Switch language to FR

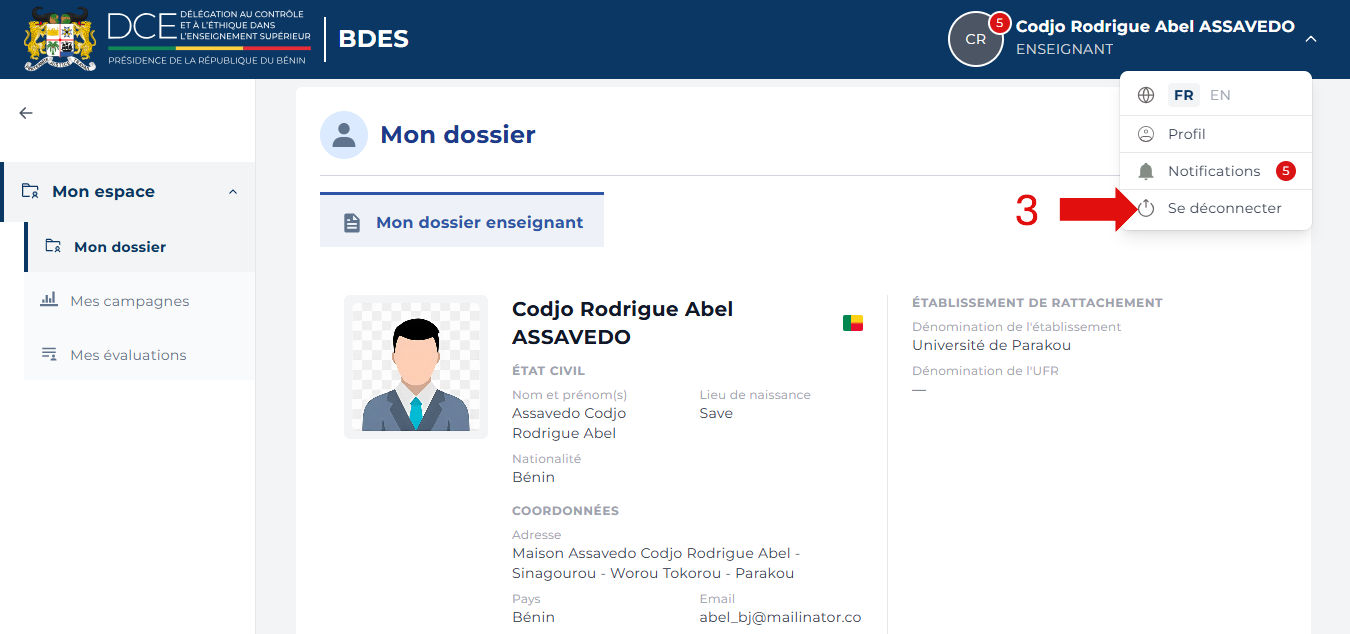(1184, 95)
